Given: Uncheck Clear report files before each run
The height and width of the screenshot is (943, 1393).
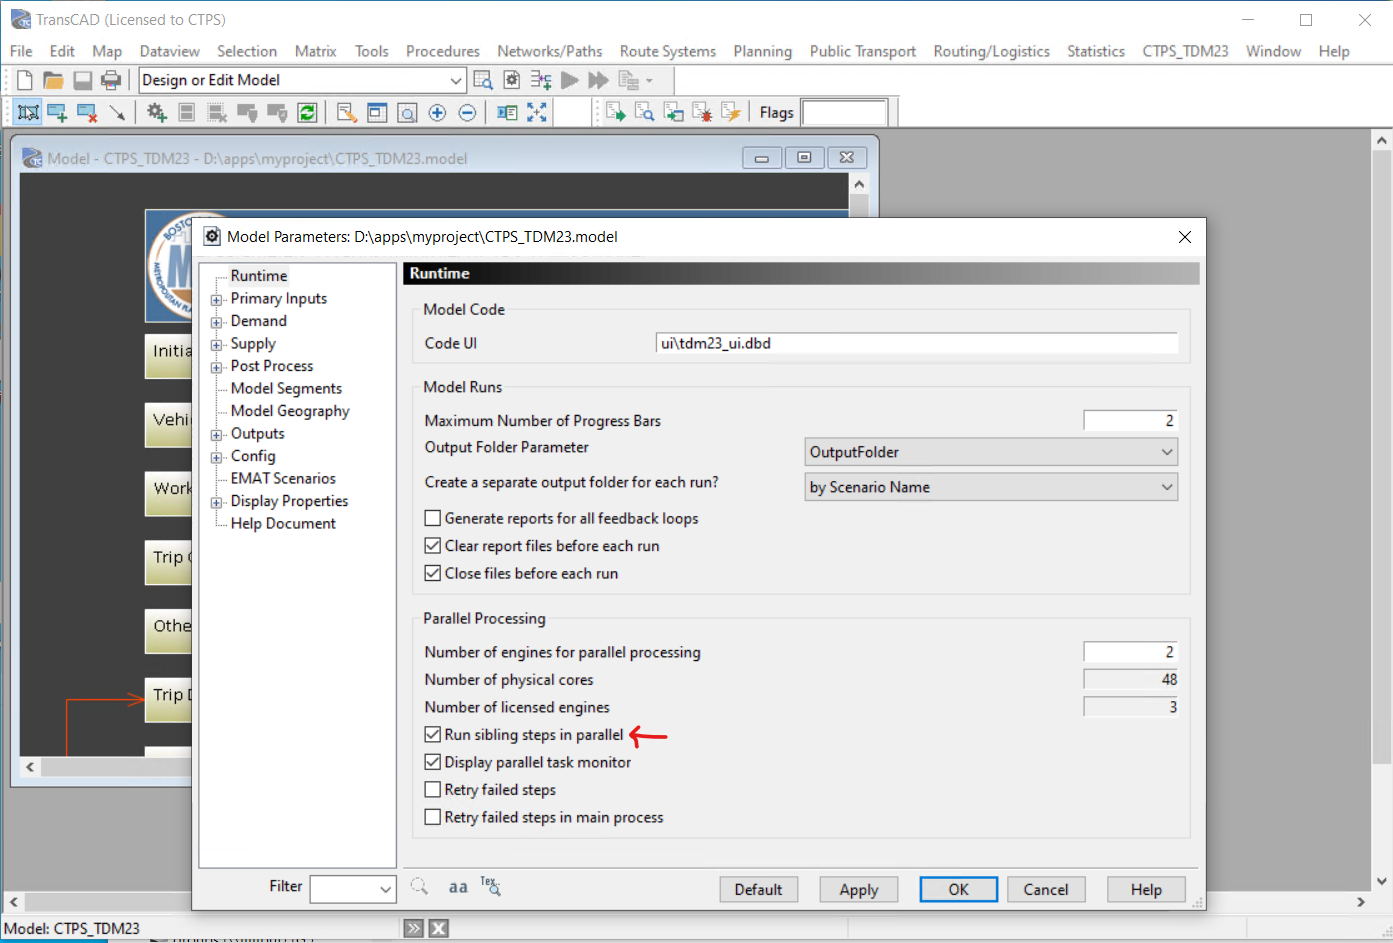Looking at the screenshot, I should tap(433, 546).
